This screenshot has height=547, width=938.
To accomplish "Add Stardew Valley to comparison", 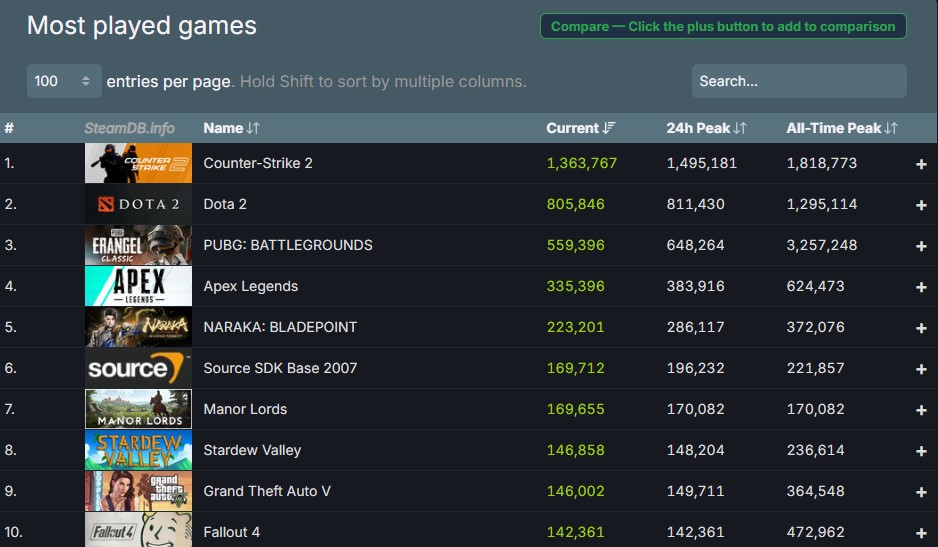I will [921, 451].
